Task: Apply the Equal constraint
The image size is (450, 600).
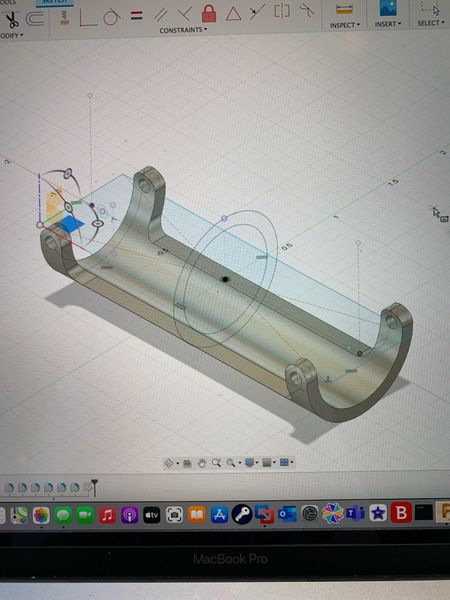Action: [137, 16]
